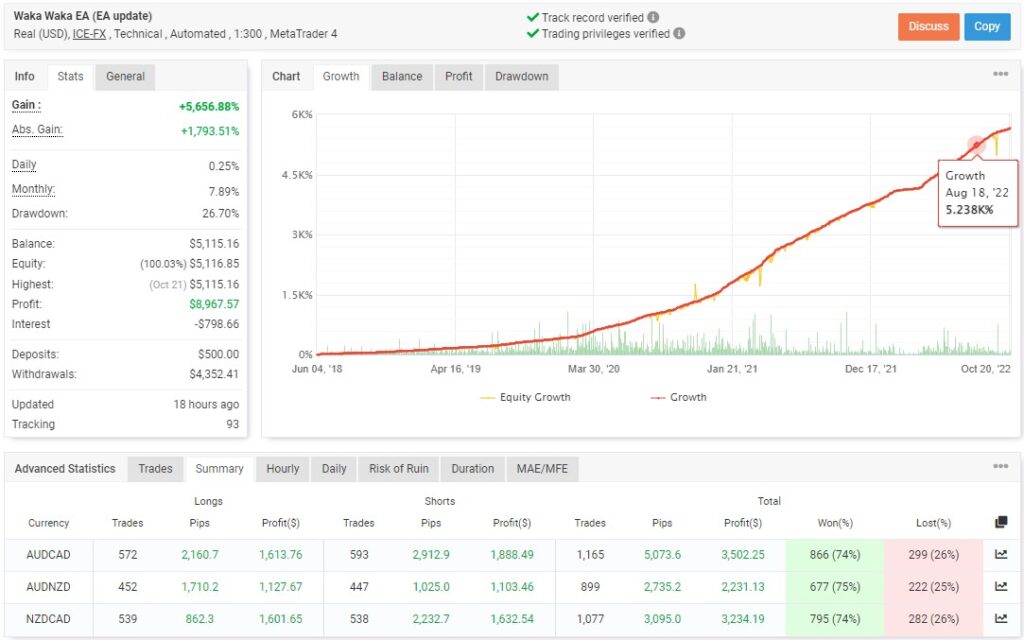Screen dimensions: 1024x640
Task: Click the +1,793.51% abs. gain value
Action: (x=210, y=131)
